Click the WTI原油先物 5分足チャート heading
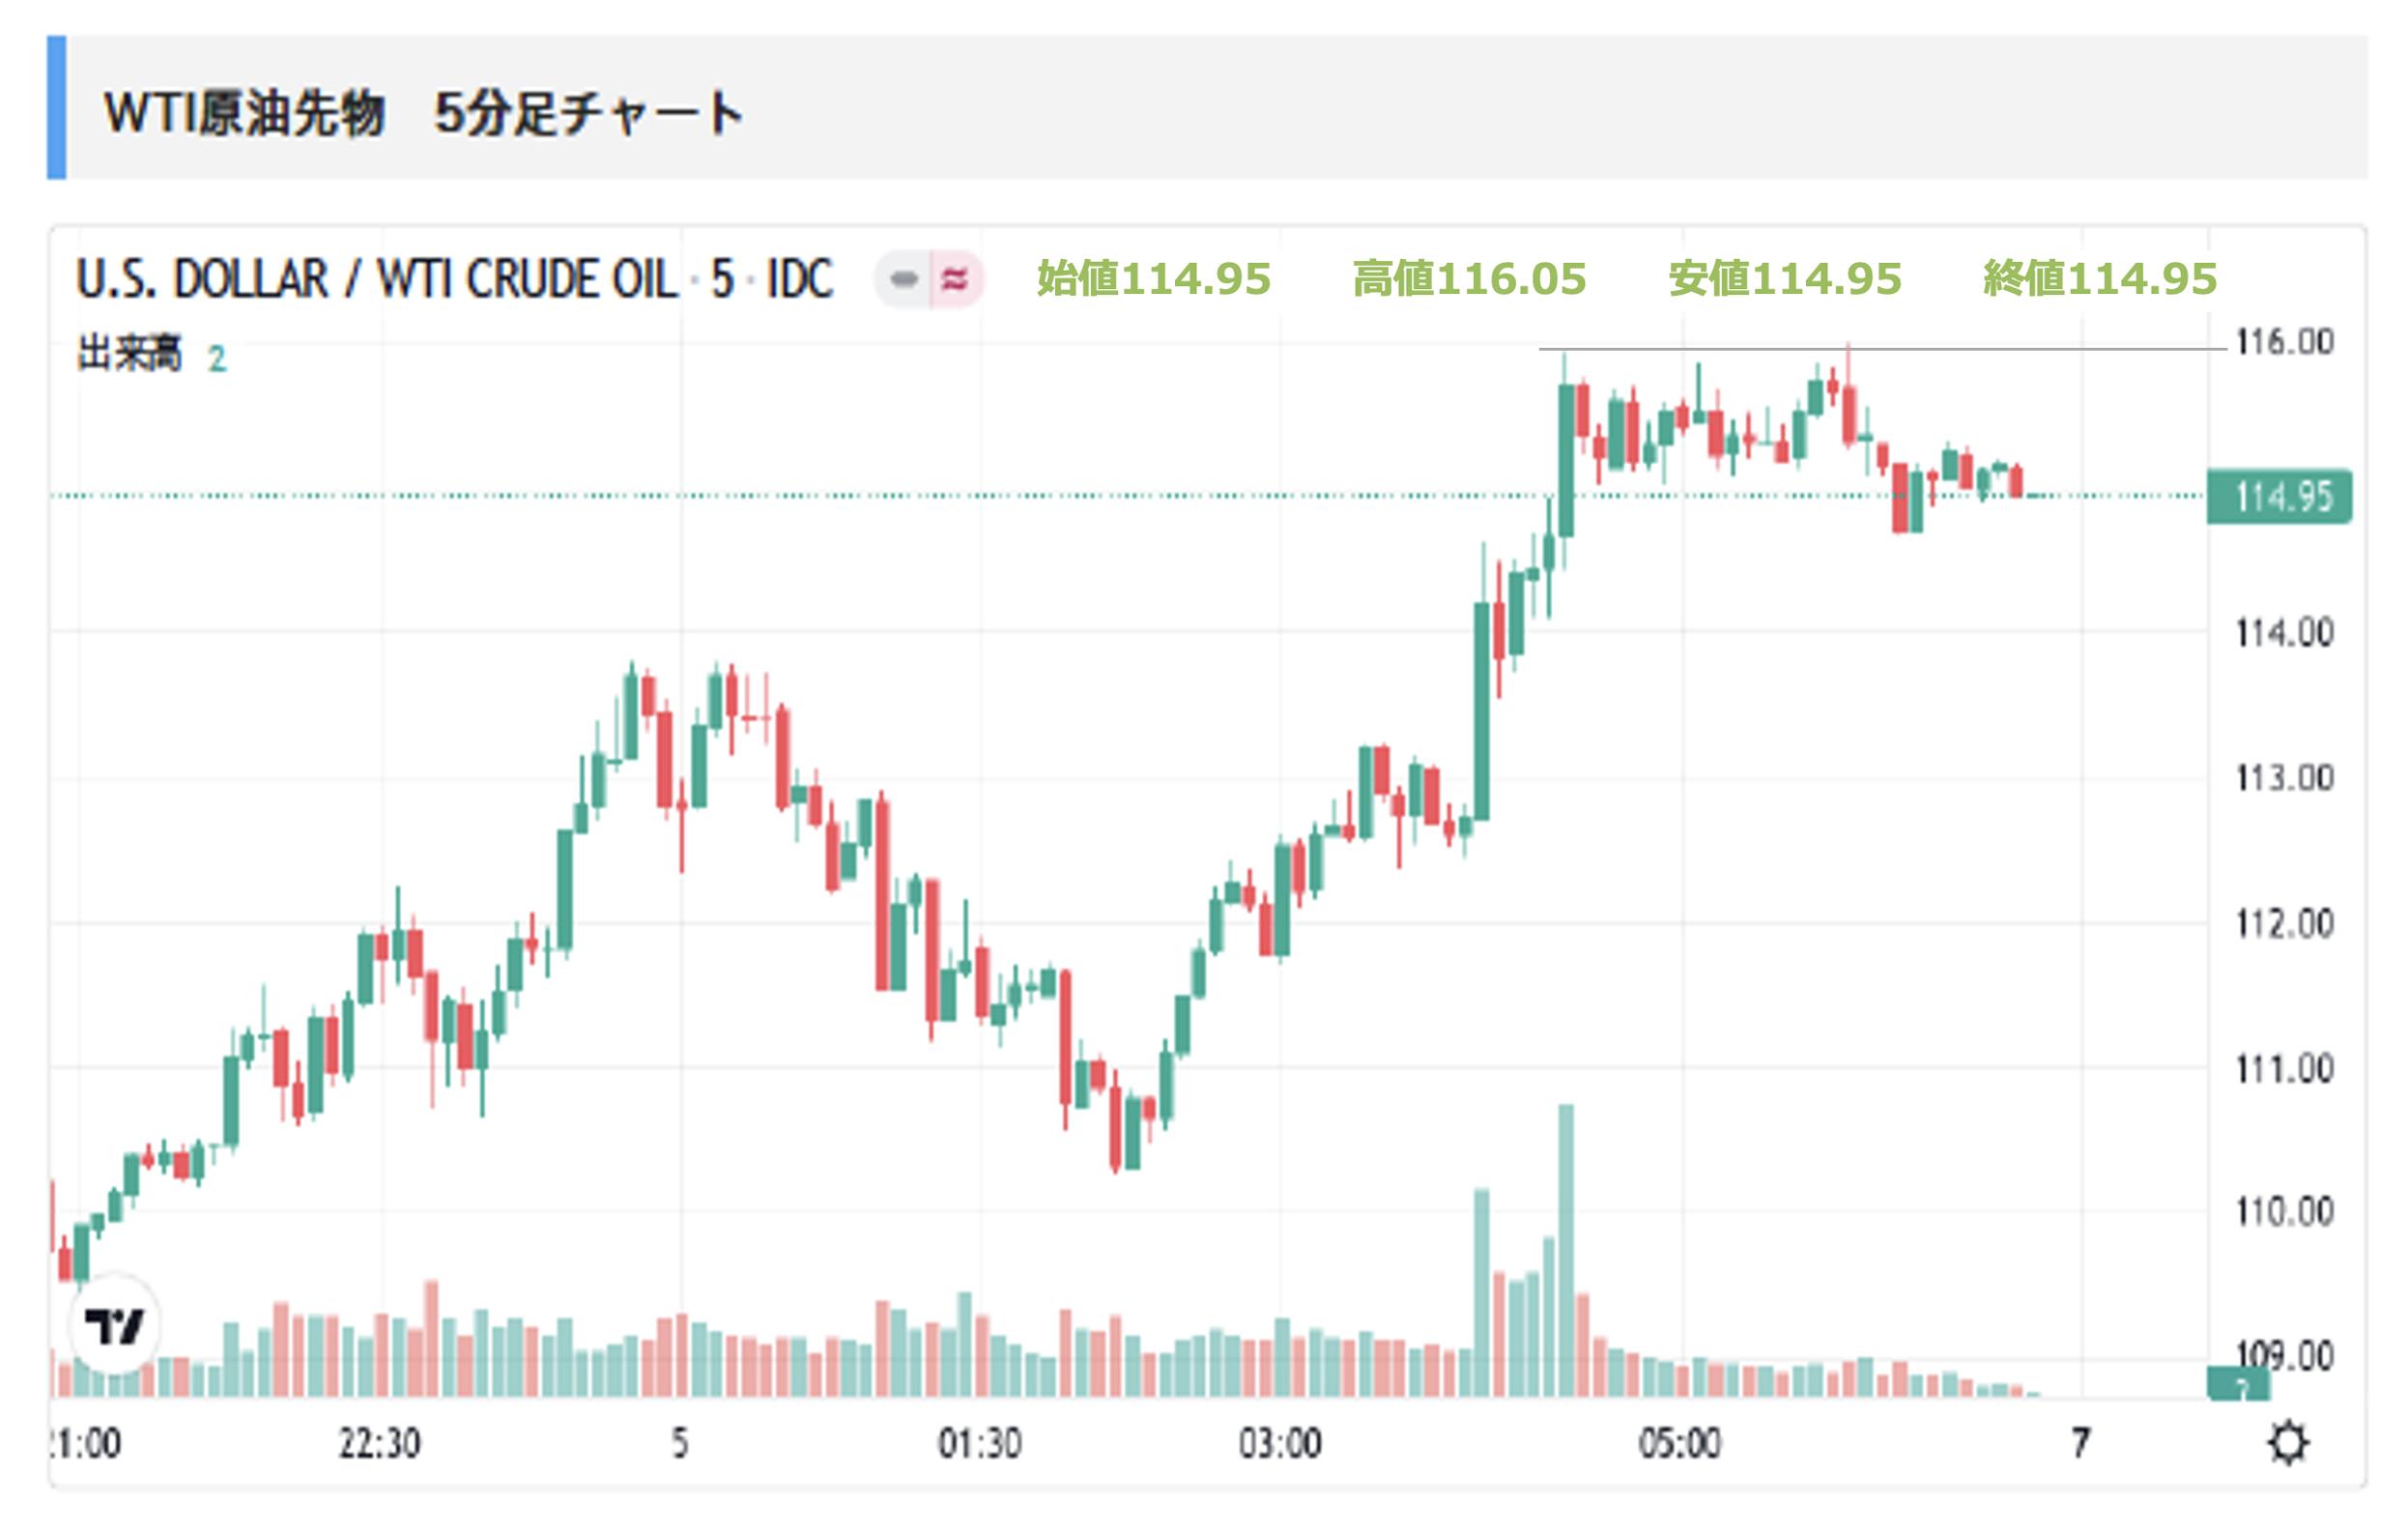Viewport: 2408px width, 1534px height. pos(424,111)
